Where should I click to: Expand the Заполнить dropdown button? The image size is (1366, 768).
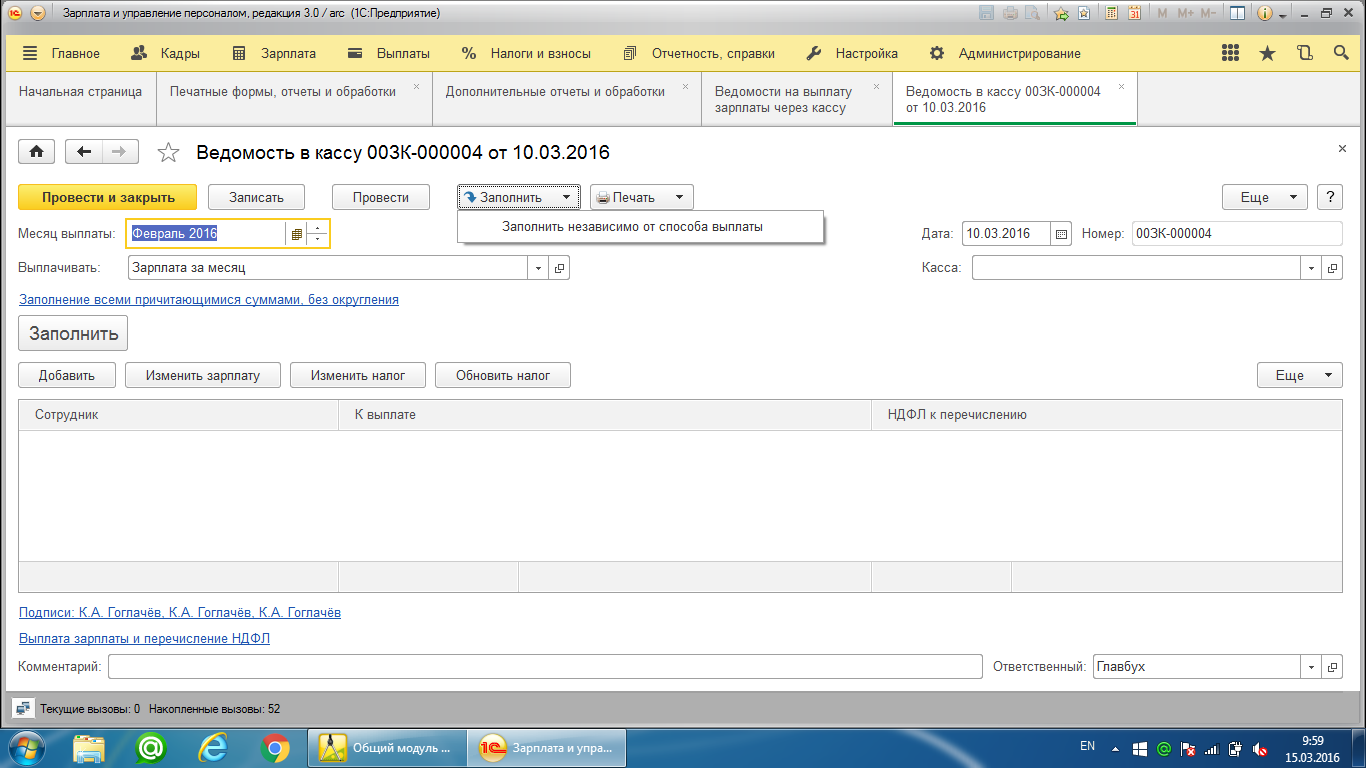[520, 197]
